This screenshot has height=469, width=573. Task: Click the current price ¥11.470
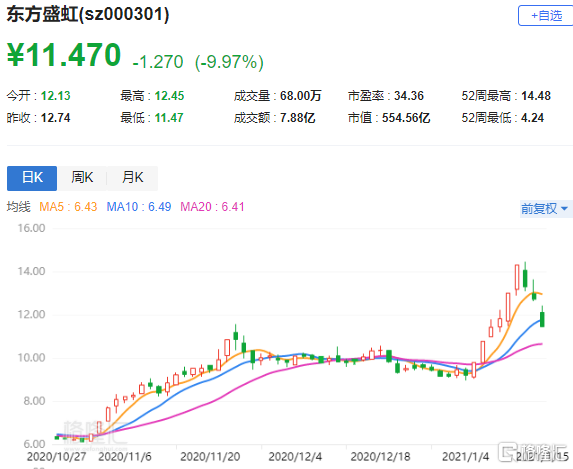click(64, 55)
